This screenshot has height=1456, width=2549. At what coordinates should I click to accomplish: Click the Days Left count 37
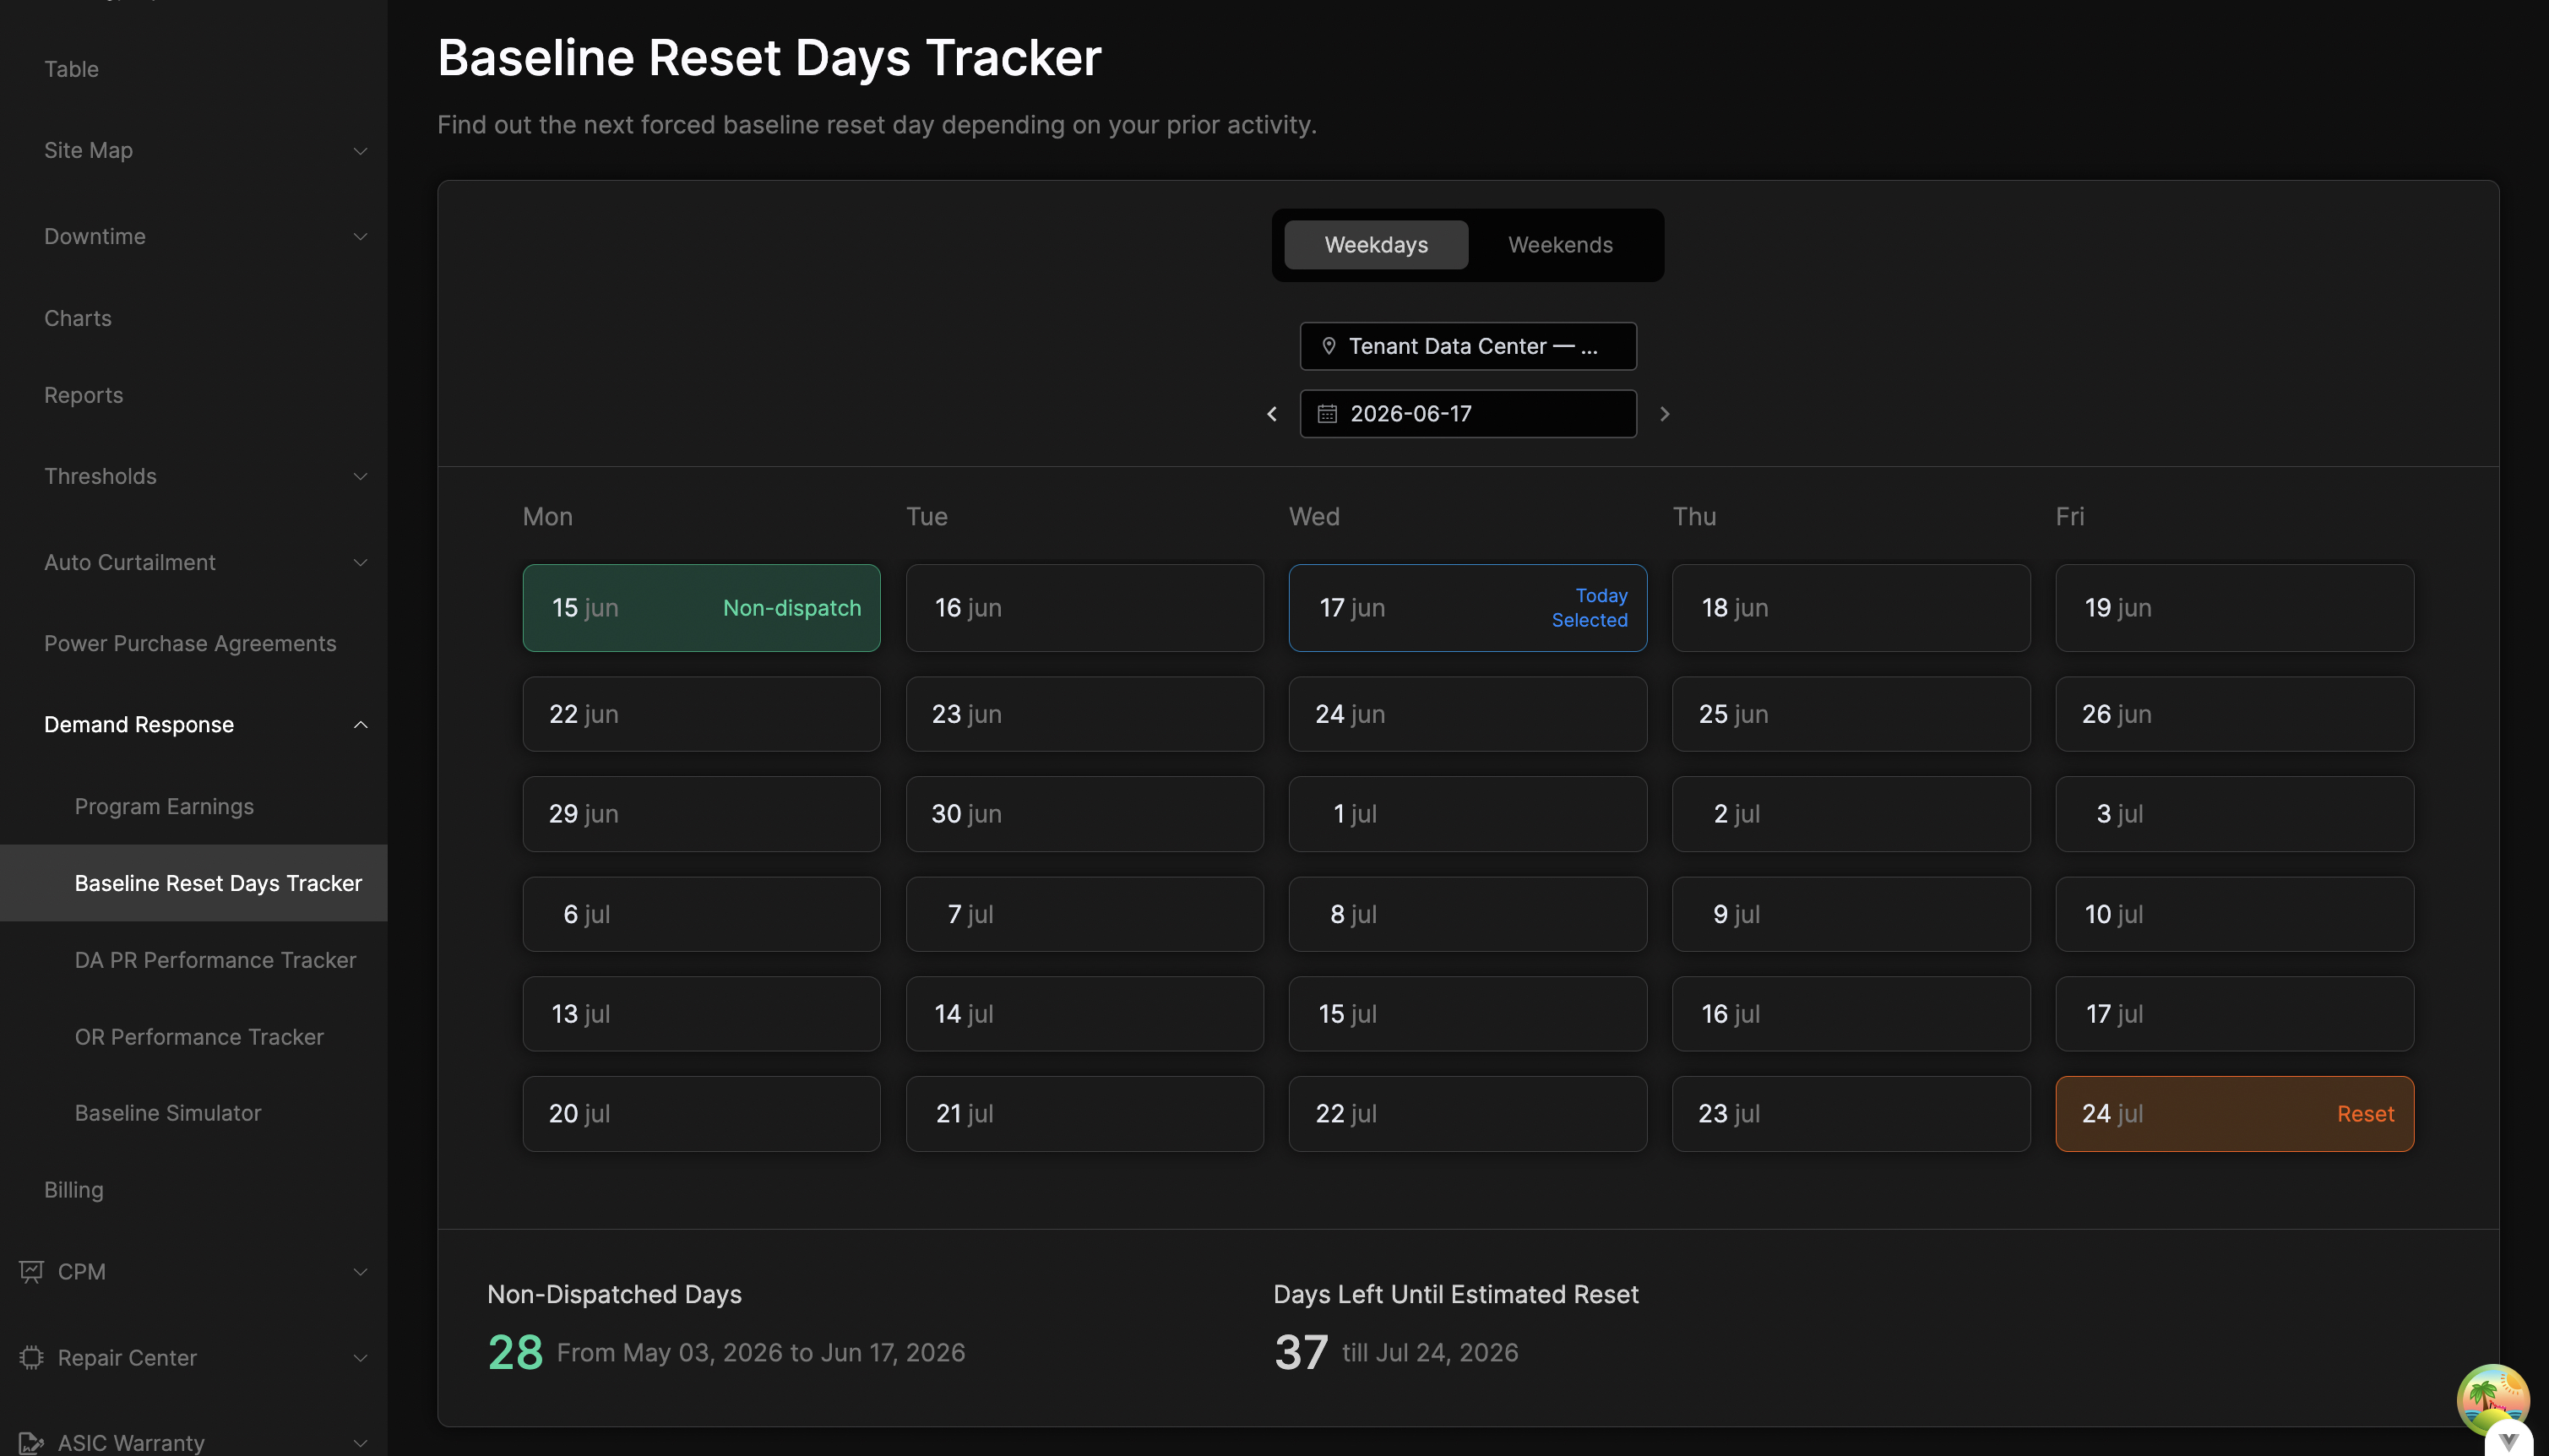(1301, 1353)
